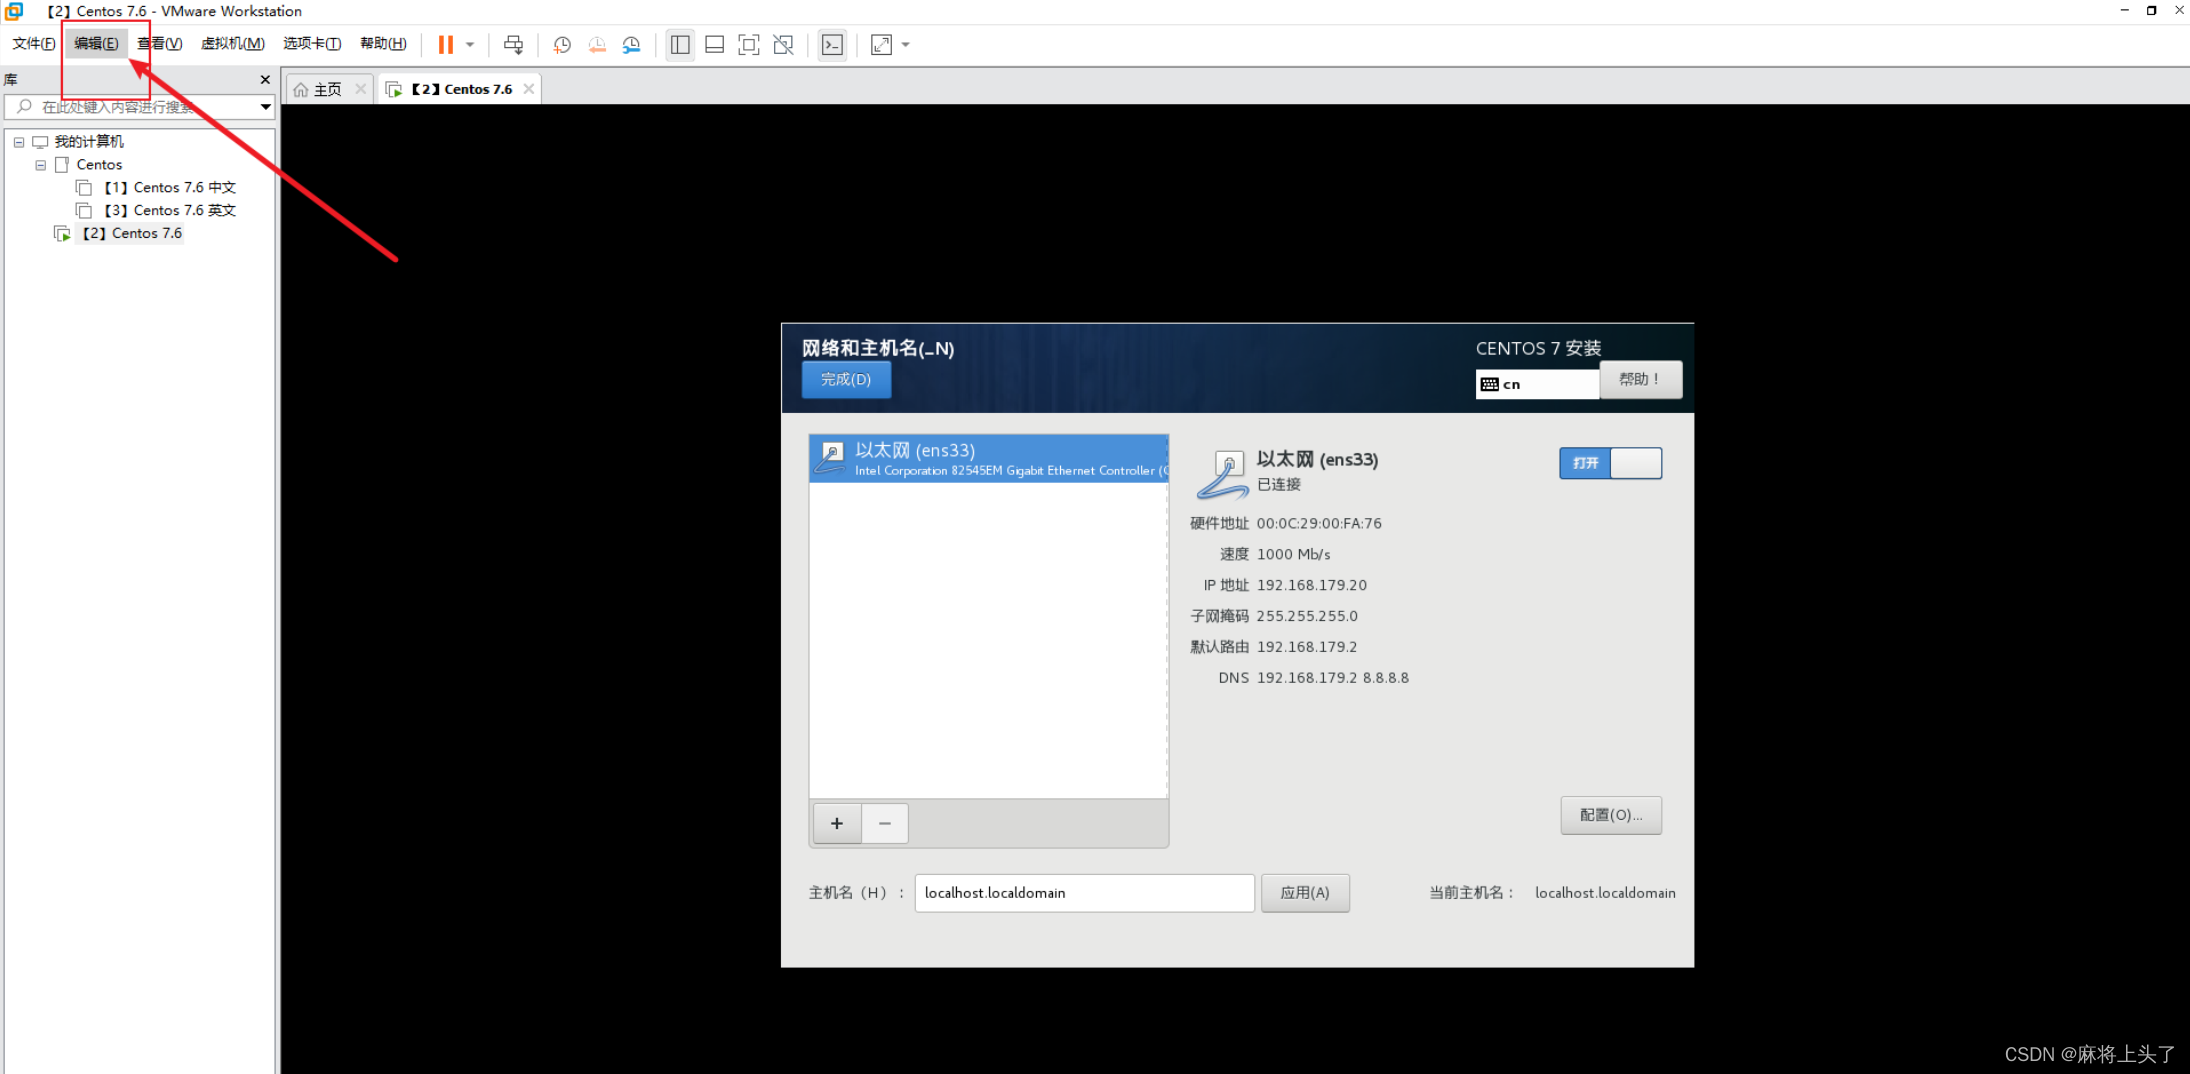Close the 【2】 Centos 7.6 tab

[529, 89]
